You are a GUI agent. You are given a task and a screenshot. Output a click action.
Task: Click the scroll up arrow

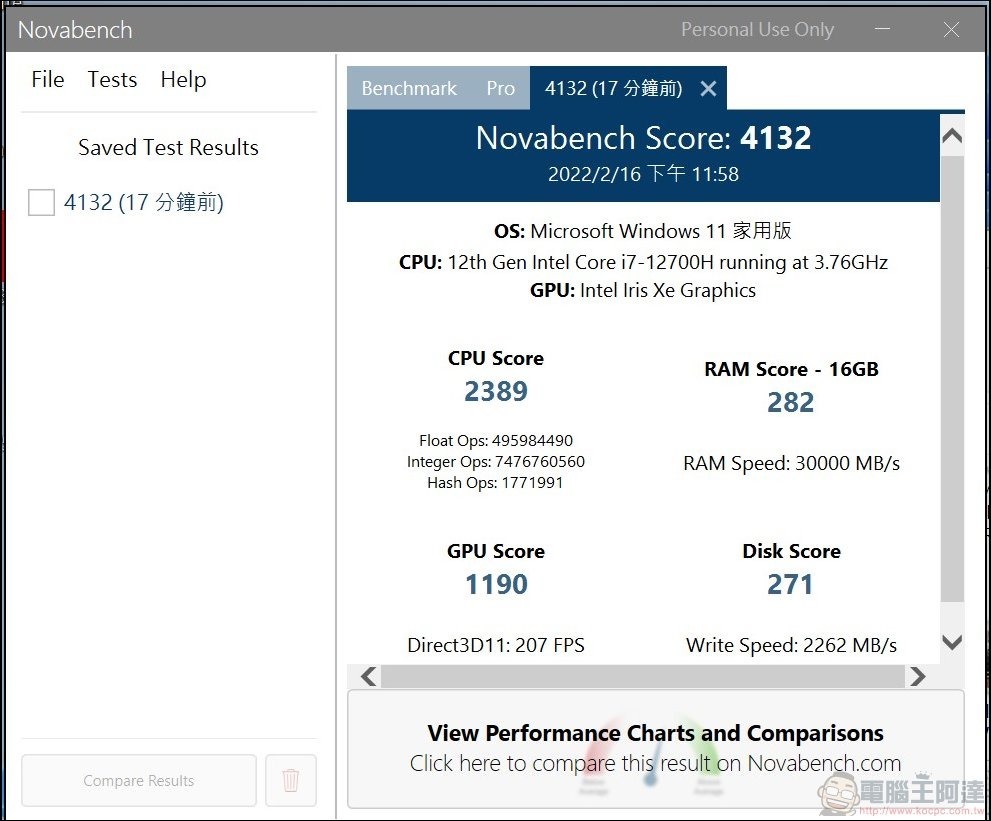(952, 136)
